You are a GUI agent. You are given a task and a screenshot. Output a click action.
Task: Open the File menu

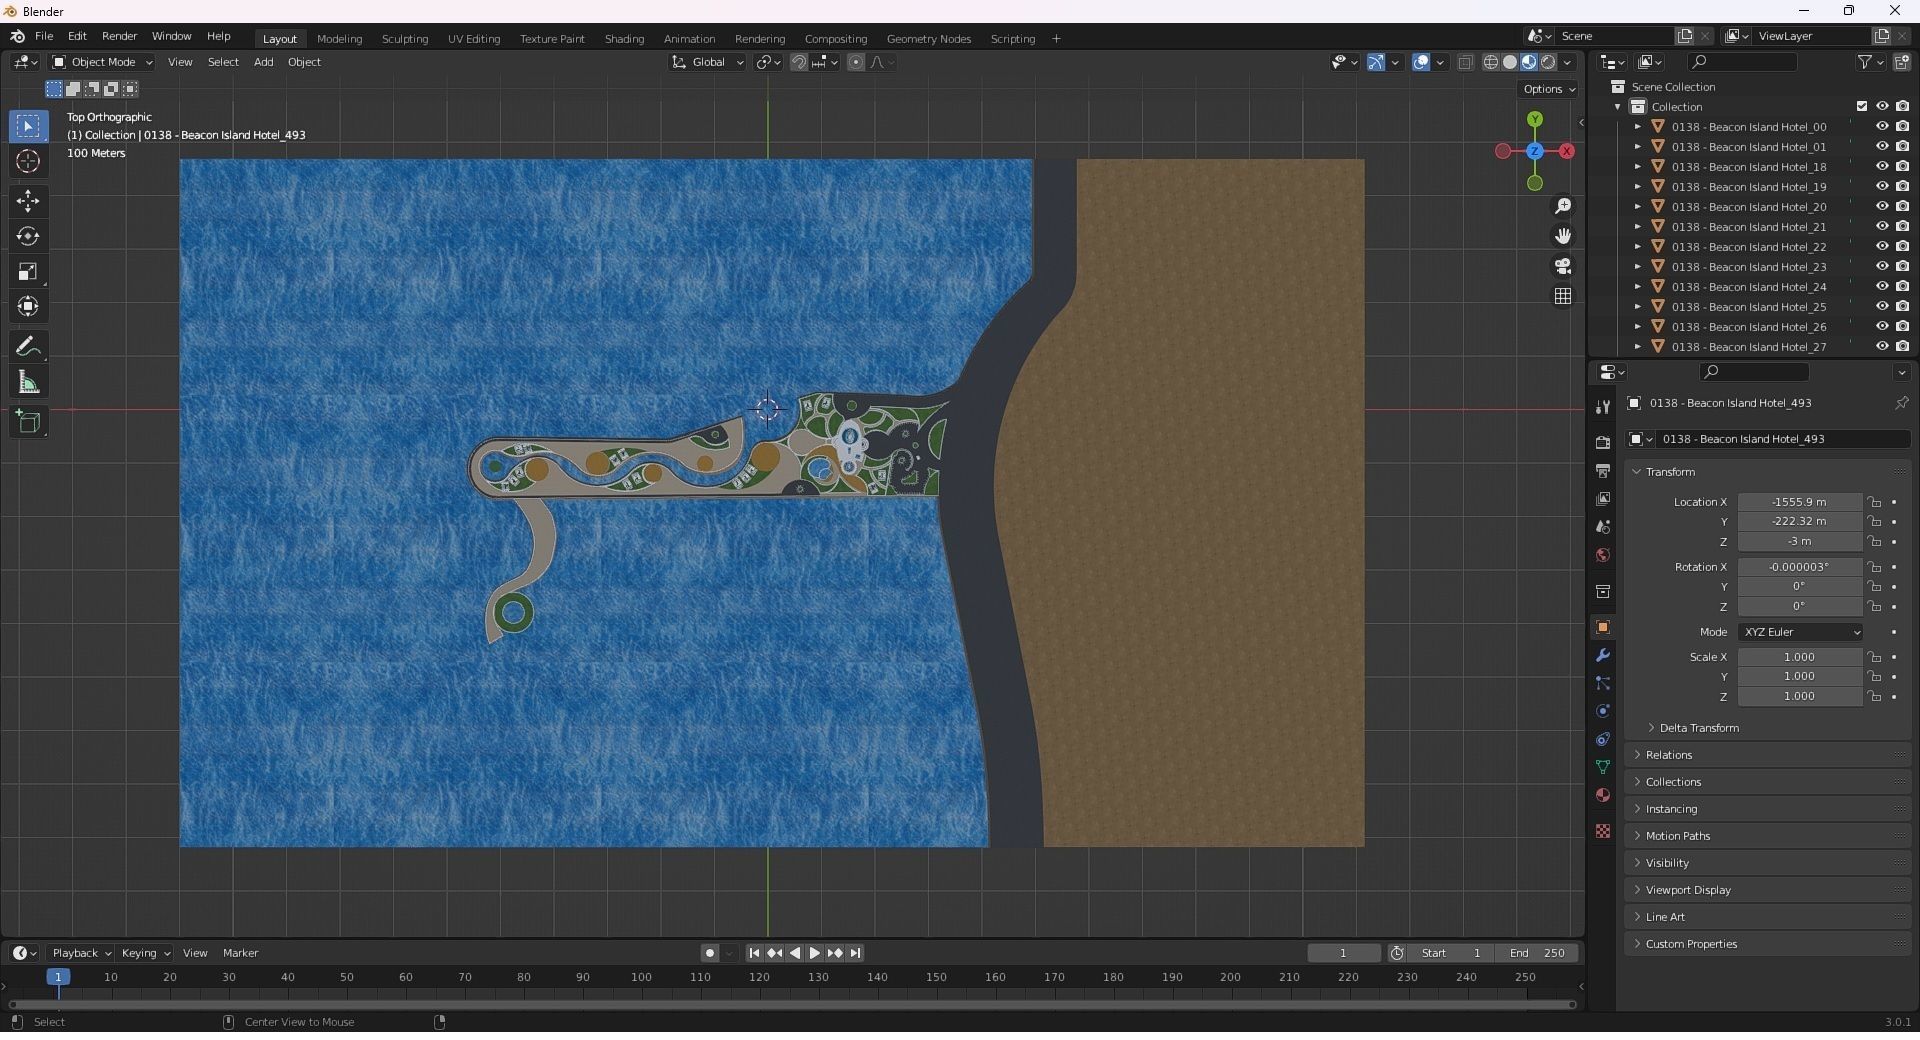44,36
